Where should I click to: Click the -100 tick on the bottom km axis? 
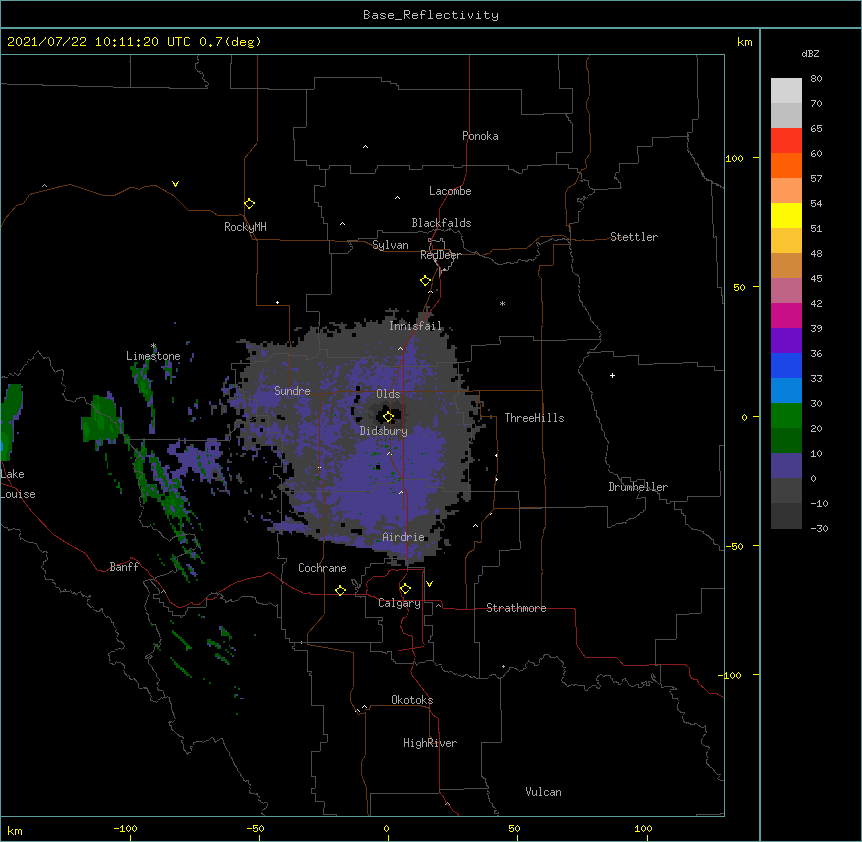point(126,828)
